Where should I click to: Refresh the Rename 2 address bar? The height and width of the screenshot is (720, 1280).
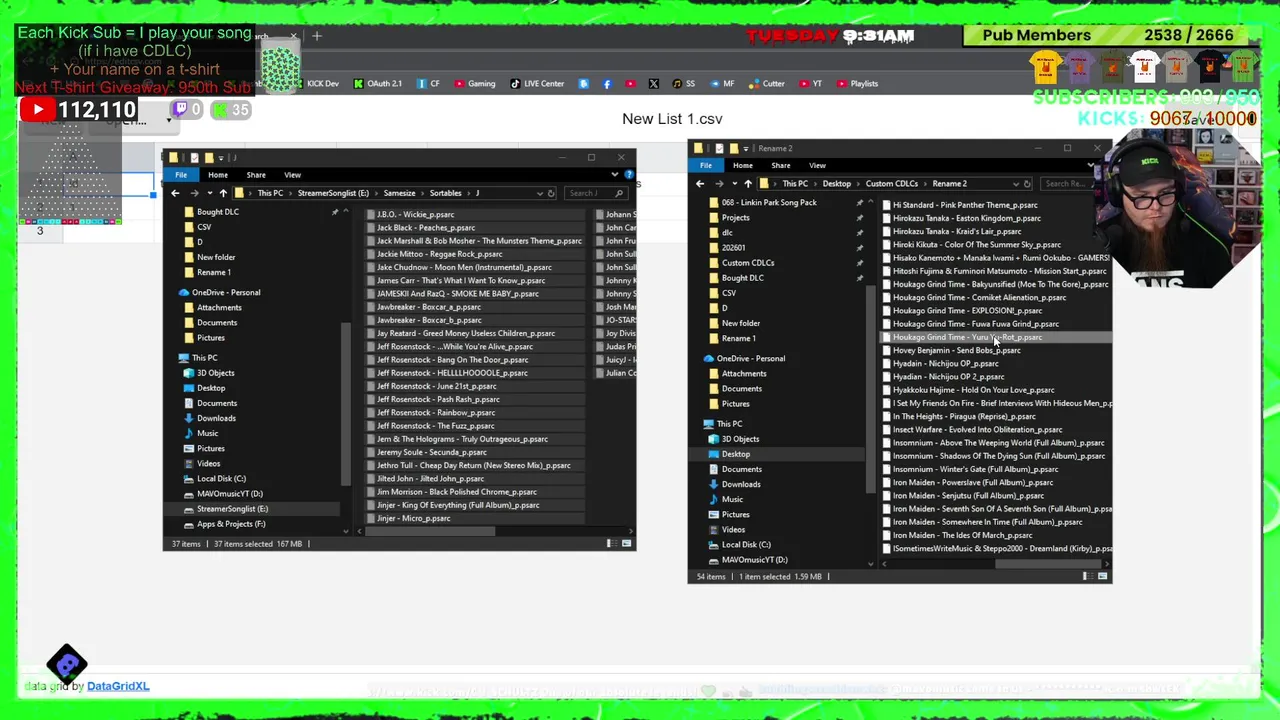1027,184
